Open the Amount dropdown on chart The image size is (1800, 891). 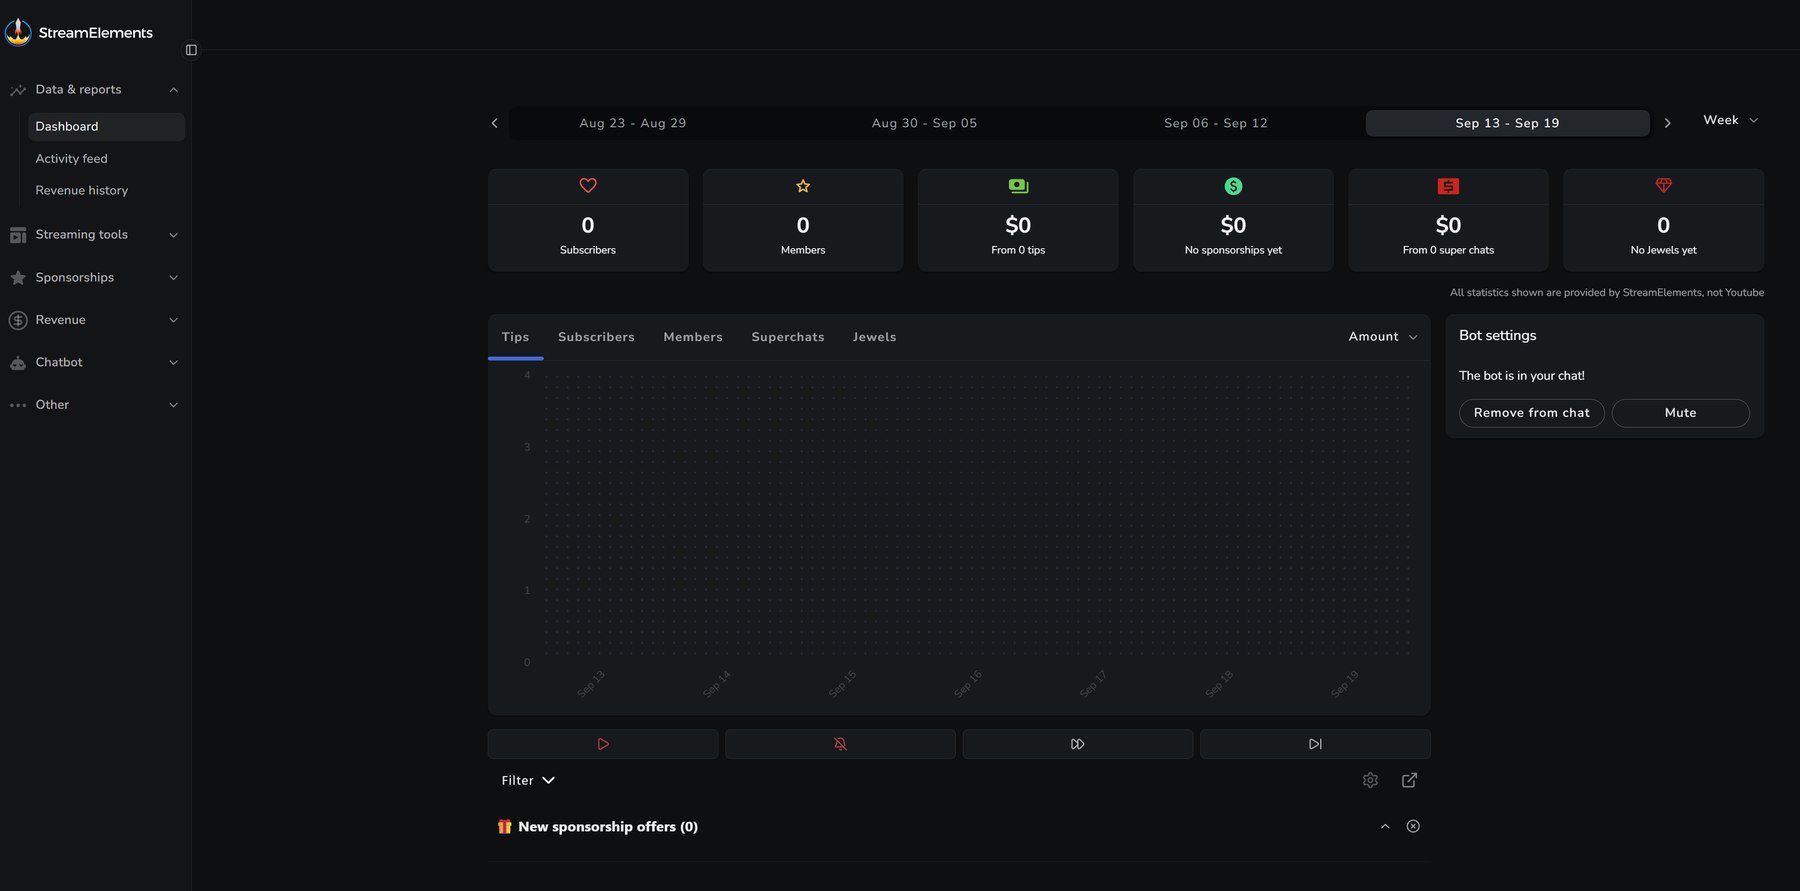tap(1383, 337)
